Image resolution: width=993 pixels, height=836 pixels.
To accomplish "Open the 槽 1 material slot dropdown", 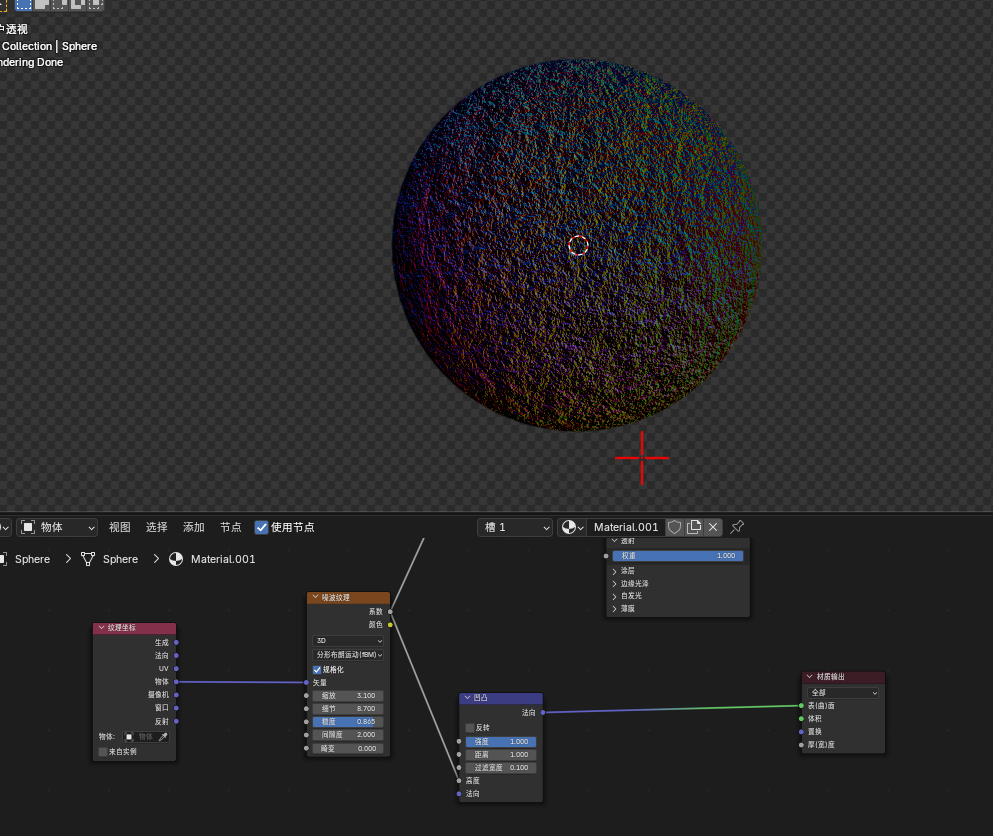I will (515, 527).
